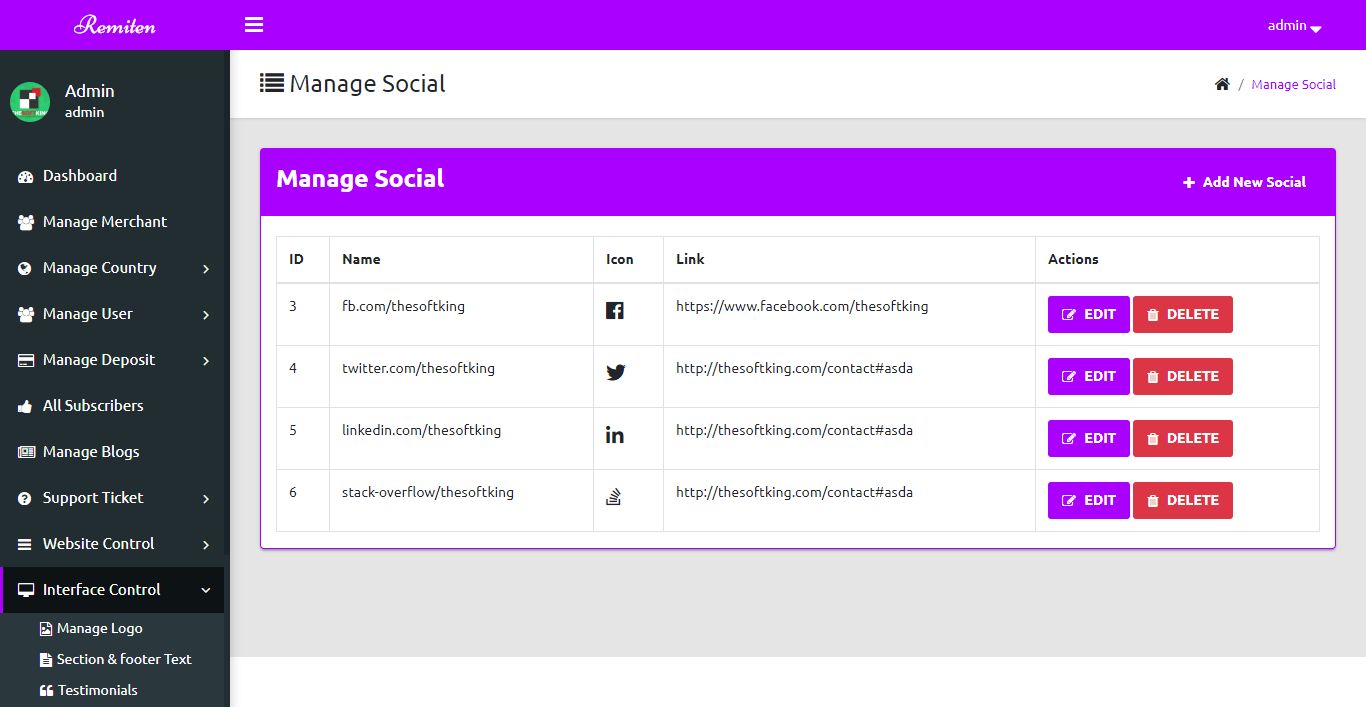Open Dashboard from the sidebar
1366x707 pixels.
click(x=80, y=176)
